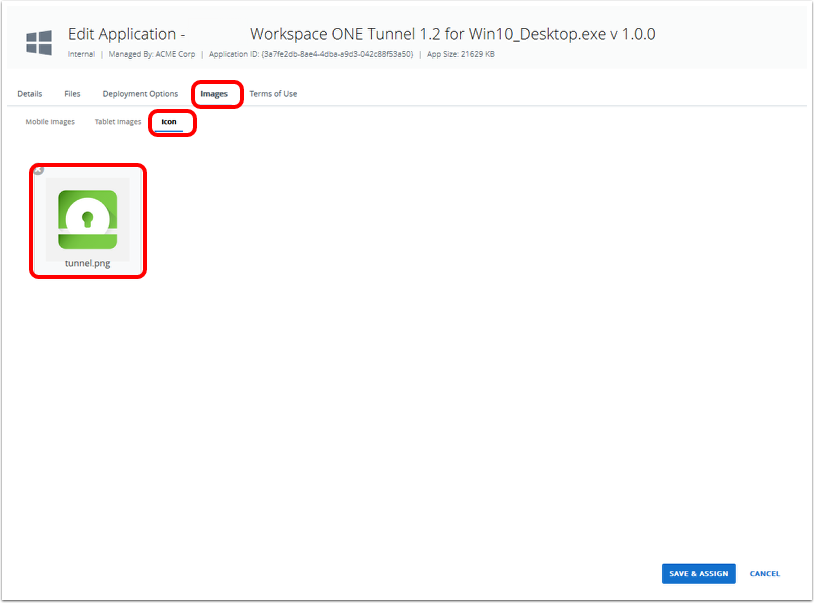Switch to Tablet Images sub-tab
The height and width of the screenshot is (603, 814).
pyautogui.click(x=118, y=122)
